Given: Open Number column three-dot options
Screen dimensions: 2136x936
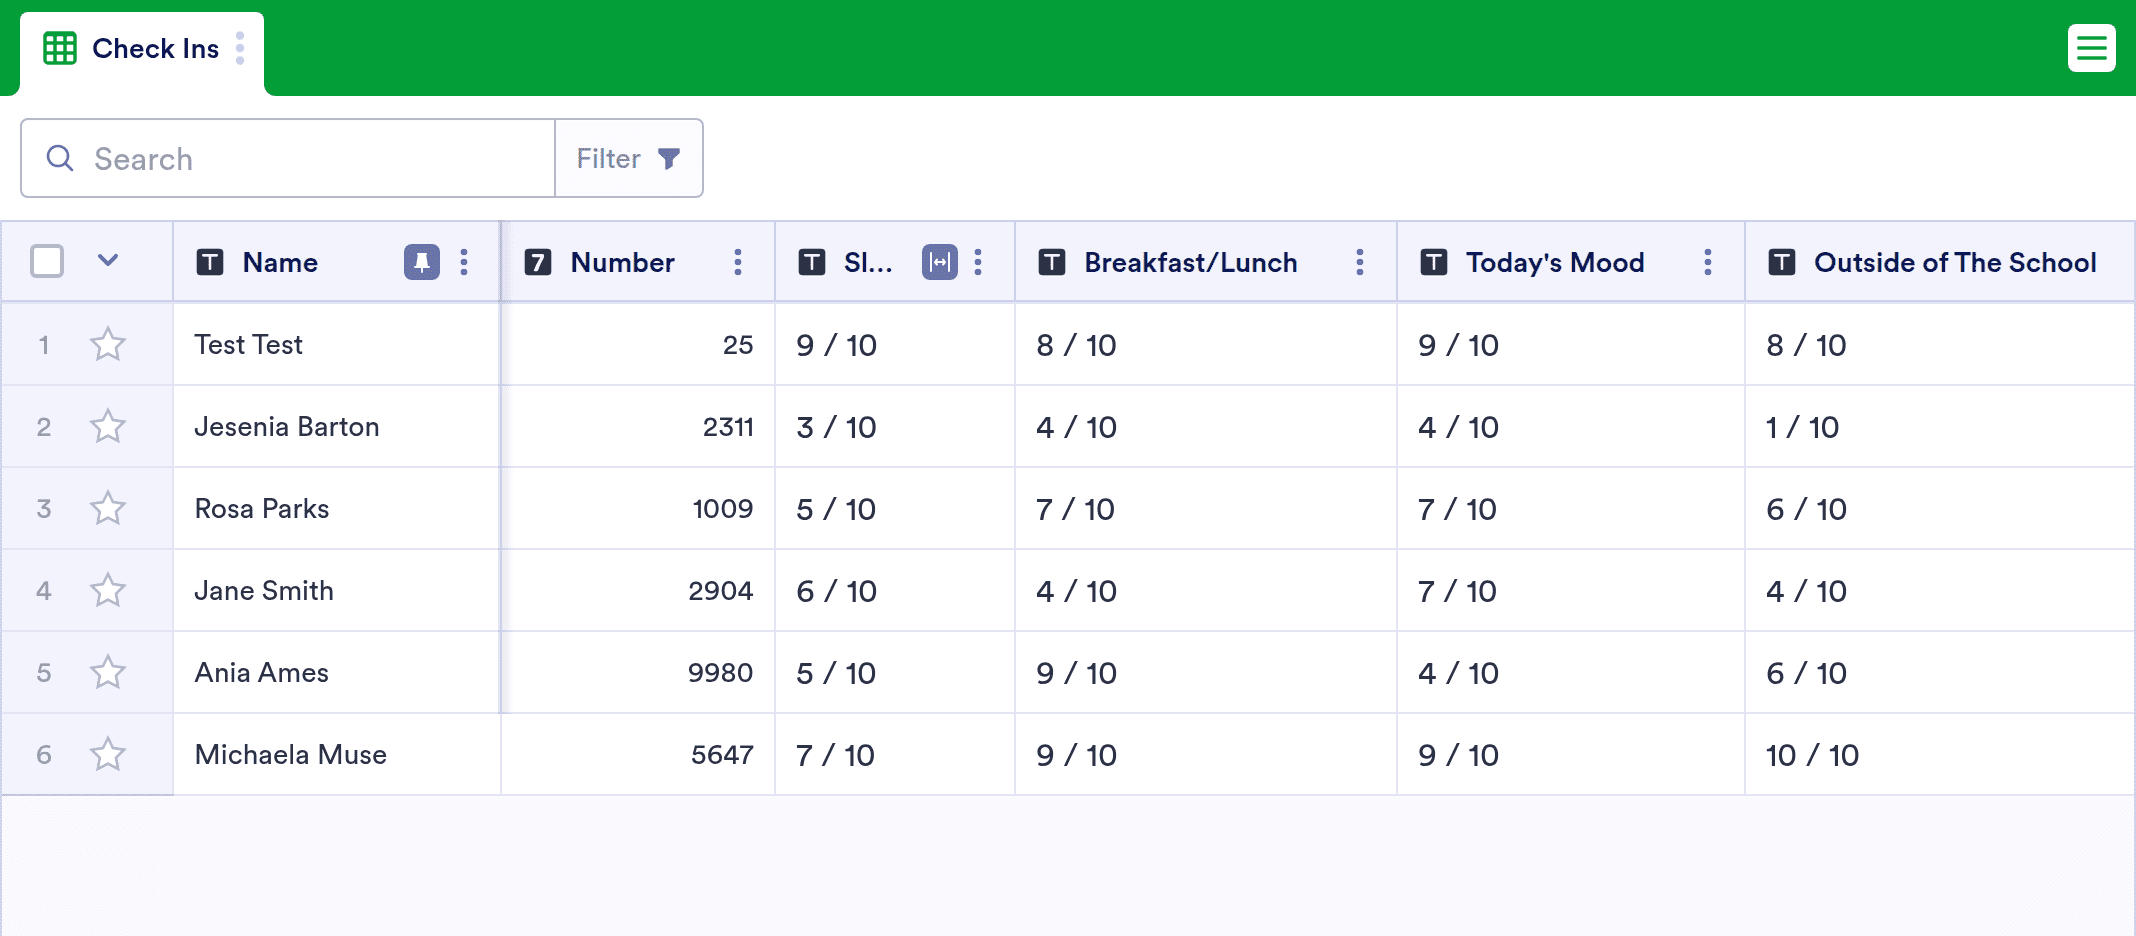Looking at the screenshot, I should 738,262.
